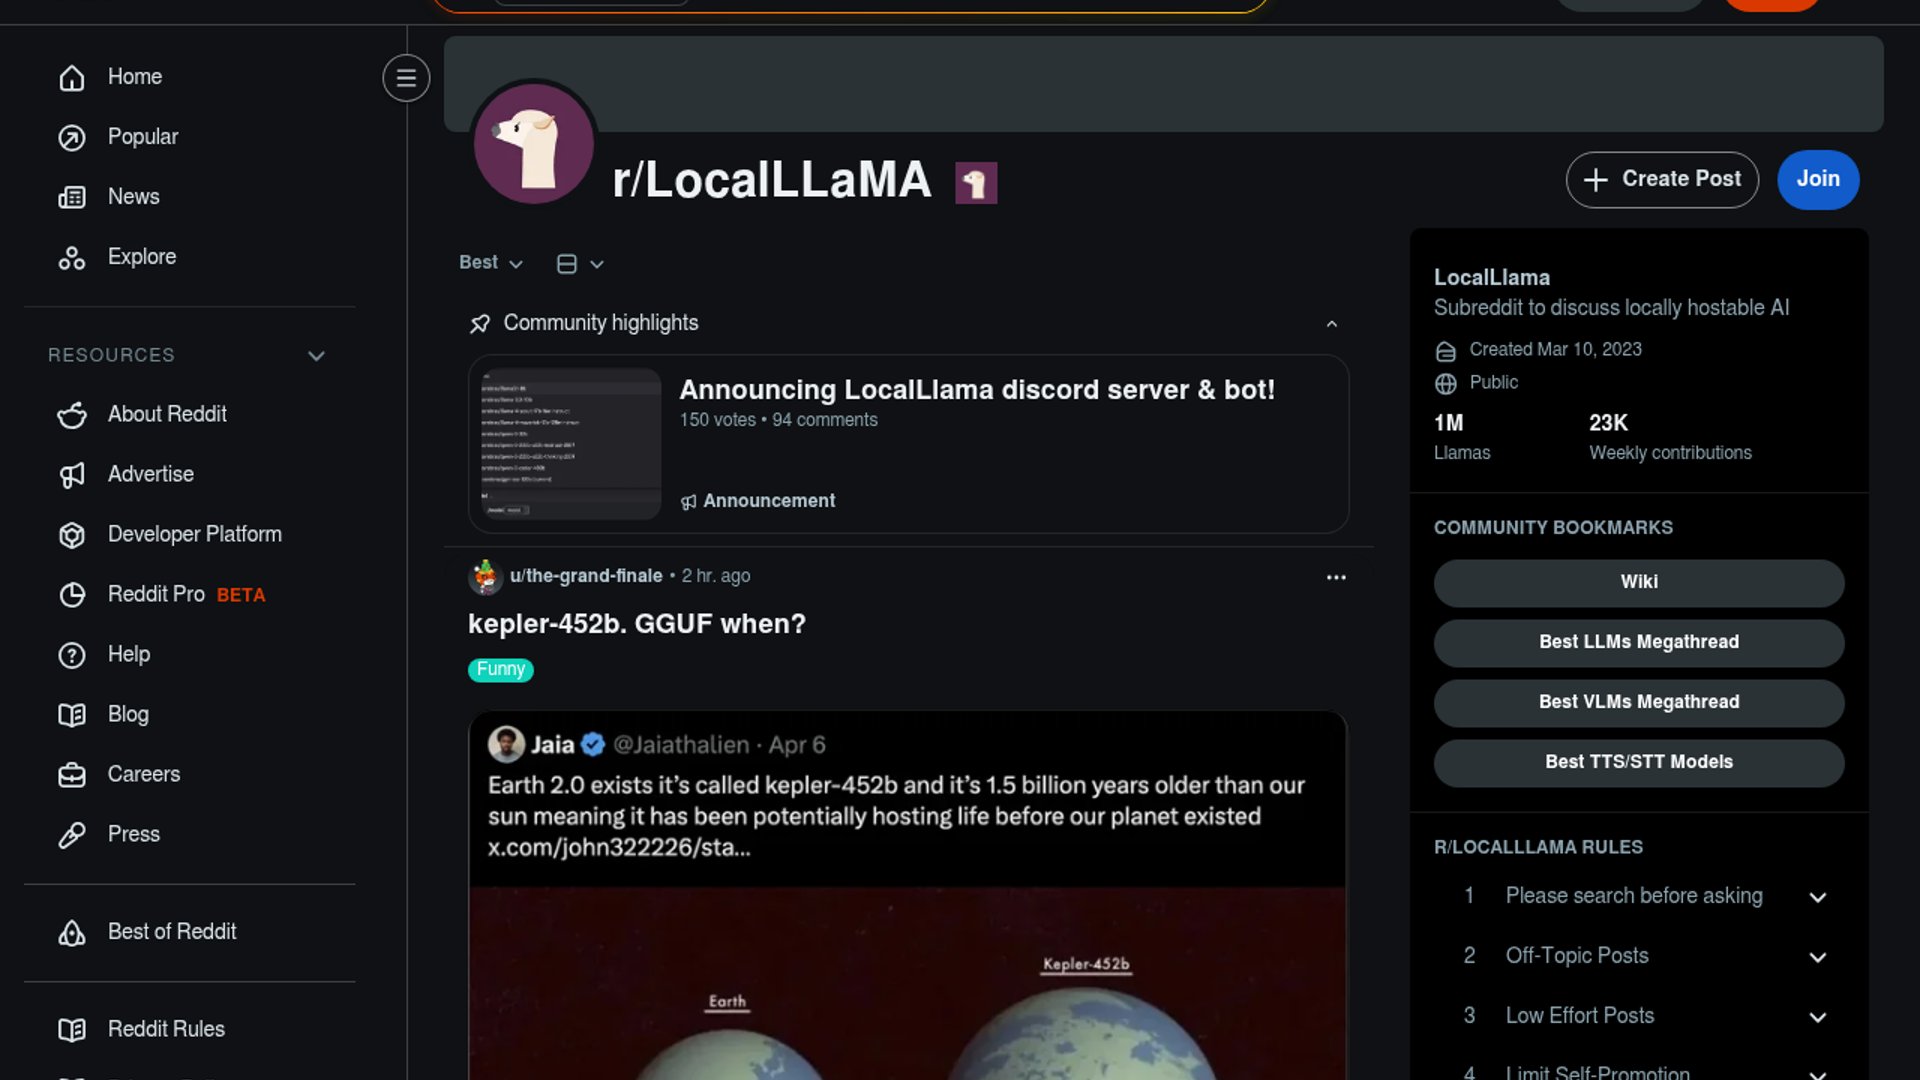
Task: Open the News icon in sidebar
Action: click(72, 197)
